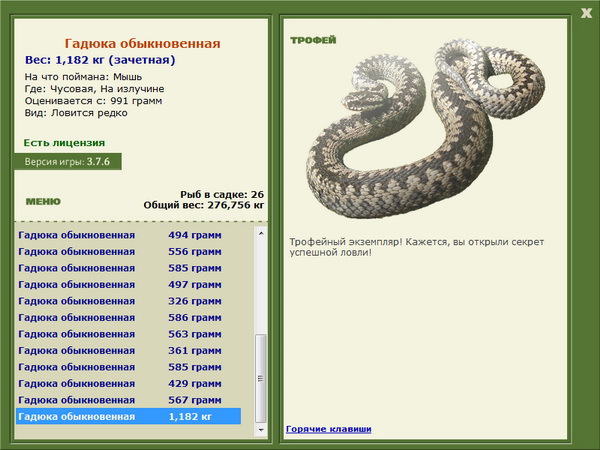Open the Горячие клавиши link

point(329,429)
